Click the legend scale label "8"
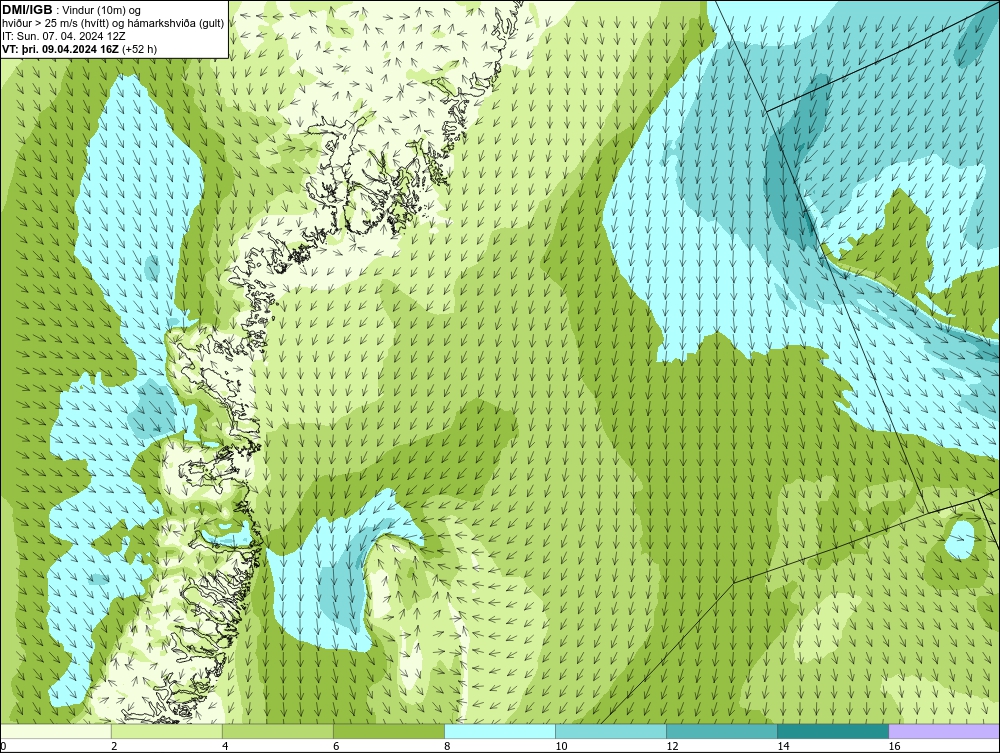This screenshot has height=753, width=1000. pyautogui.click(x=447, y=747)
